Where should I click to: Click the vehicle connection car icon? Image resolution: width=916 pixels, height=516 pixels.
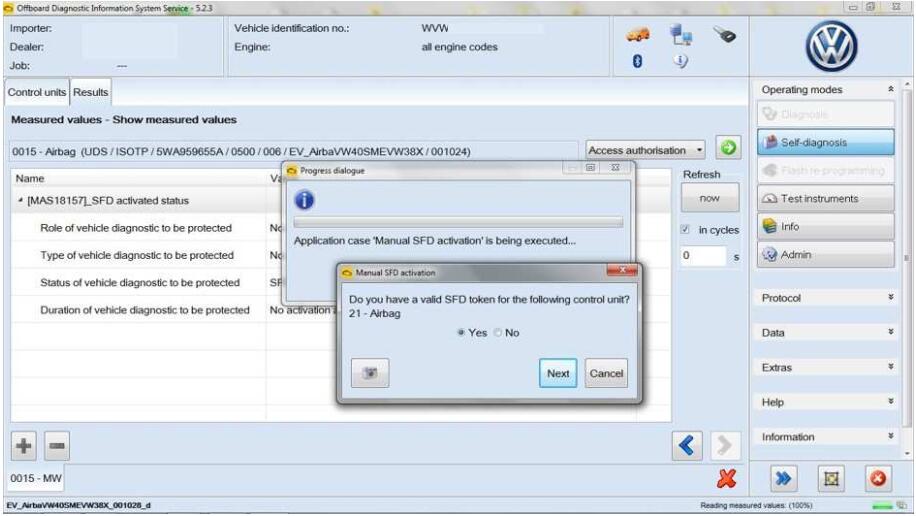(x=637, y=35)
